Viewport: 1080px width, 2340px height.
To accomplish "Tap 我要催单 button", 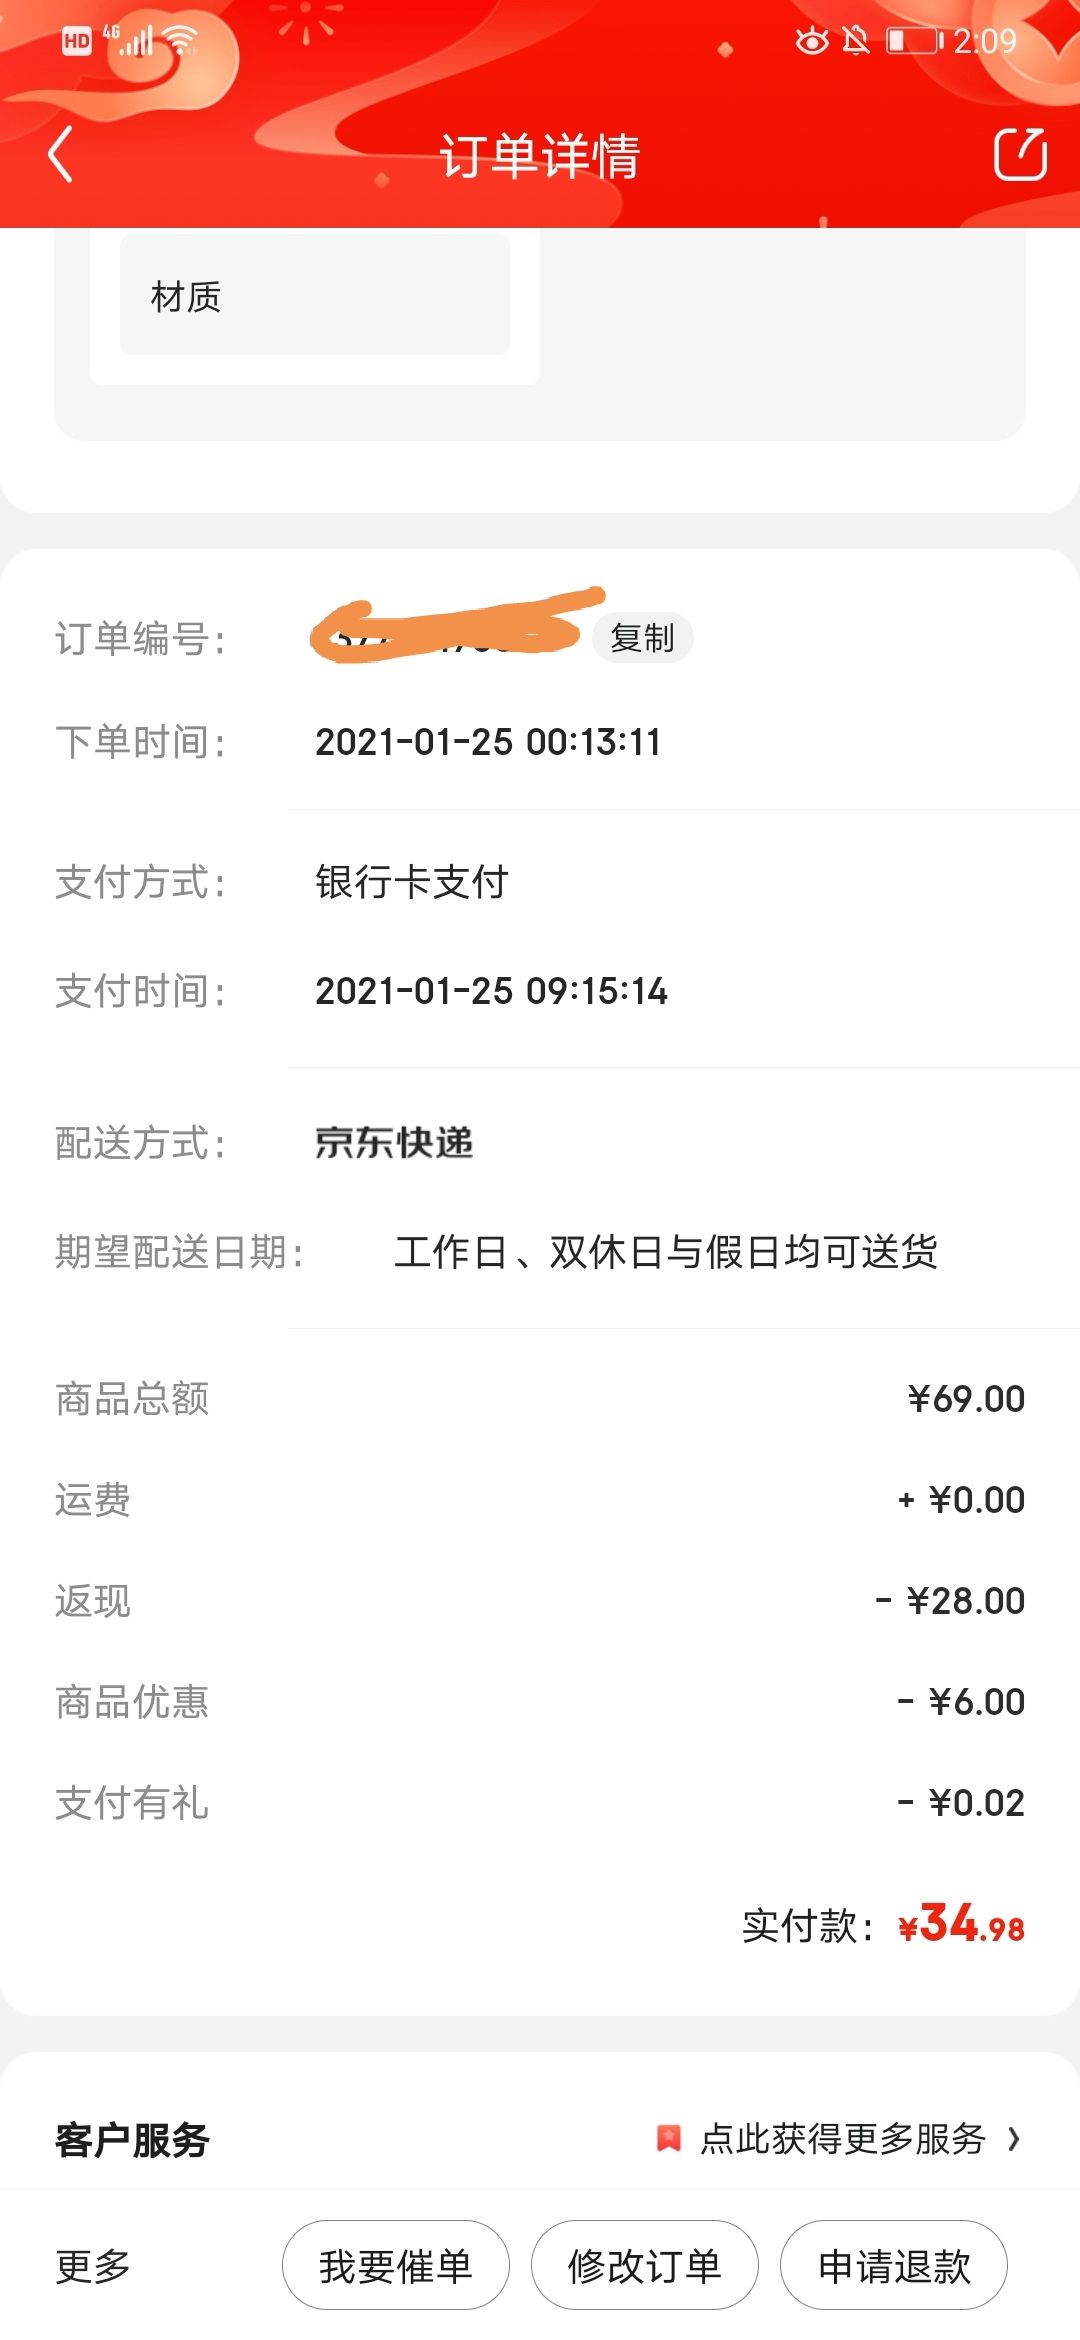I will pos(395,2266).
